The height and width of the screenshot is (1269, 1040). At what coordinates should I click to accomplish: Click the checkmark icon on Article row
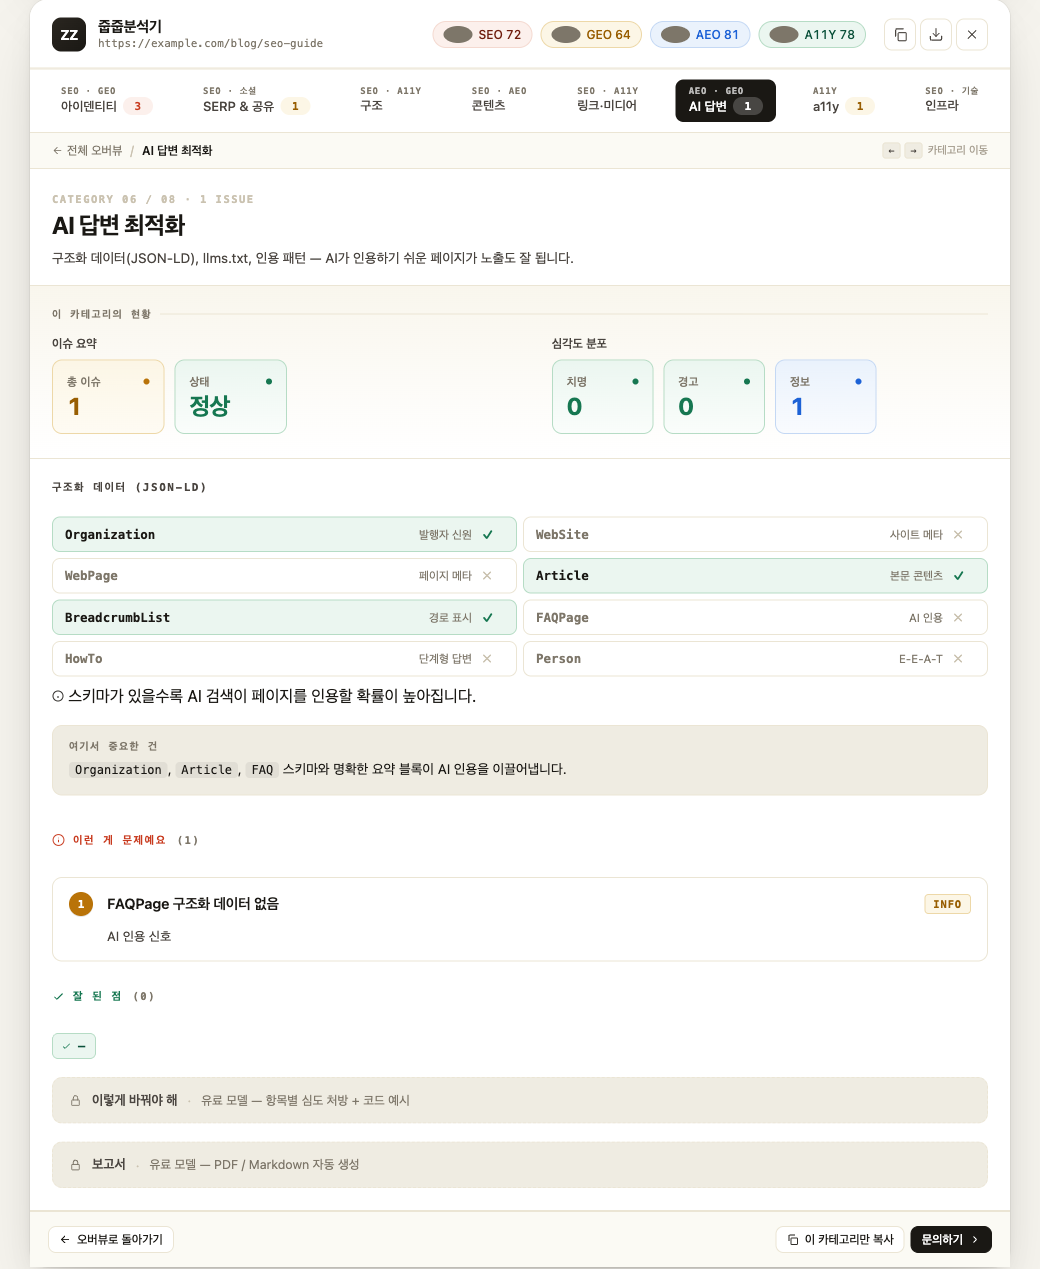coord(959,576)
